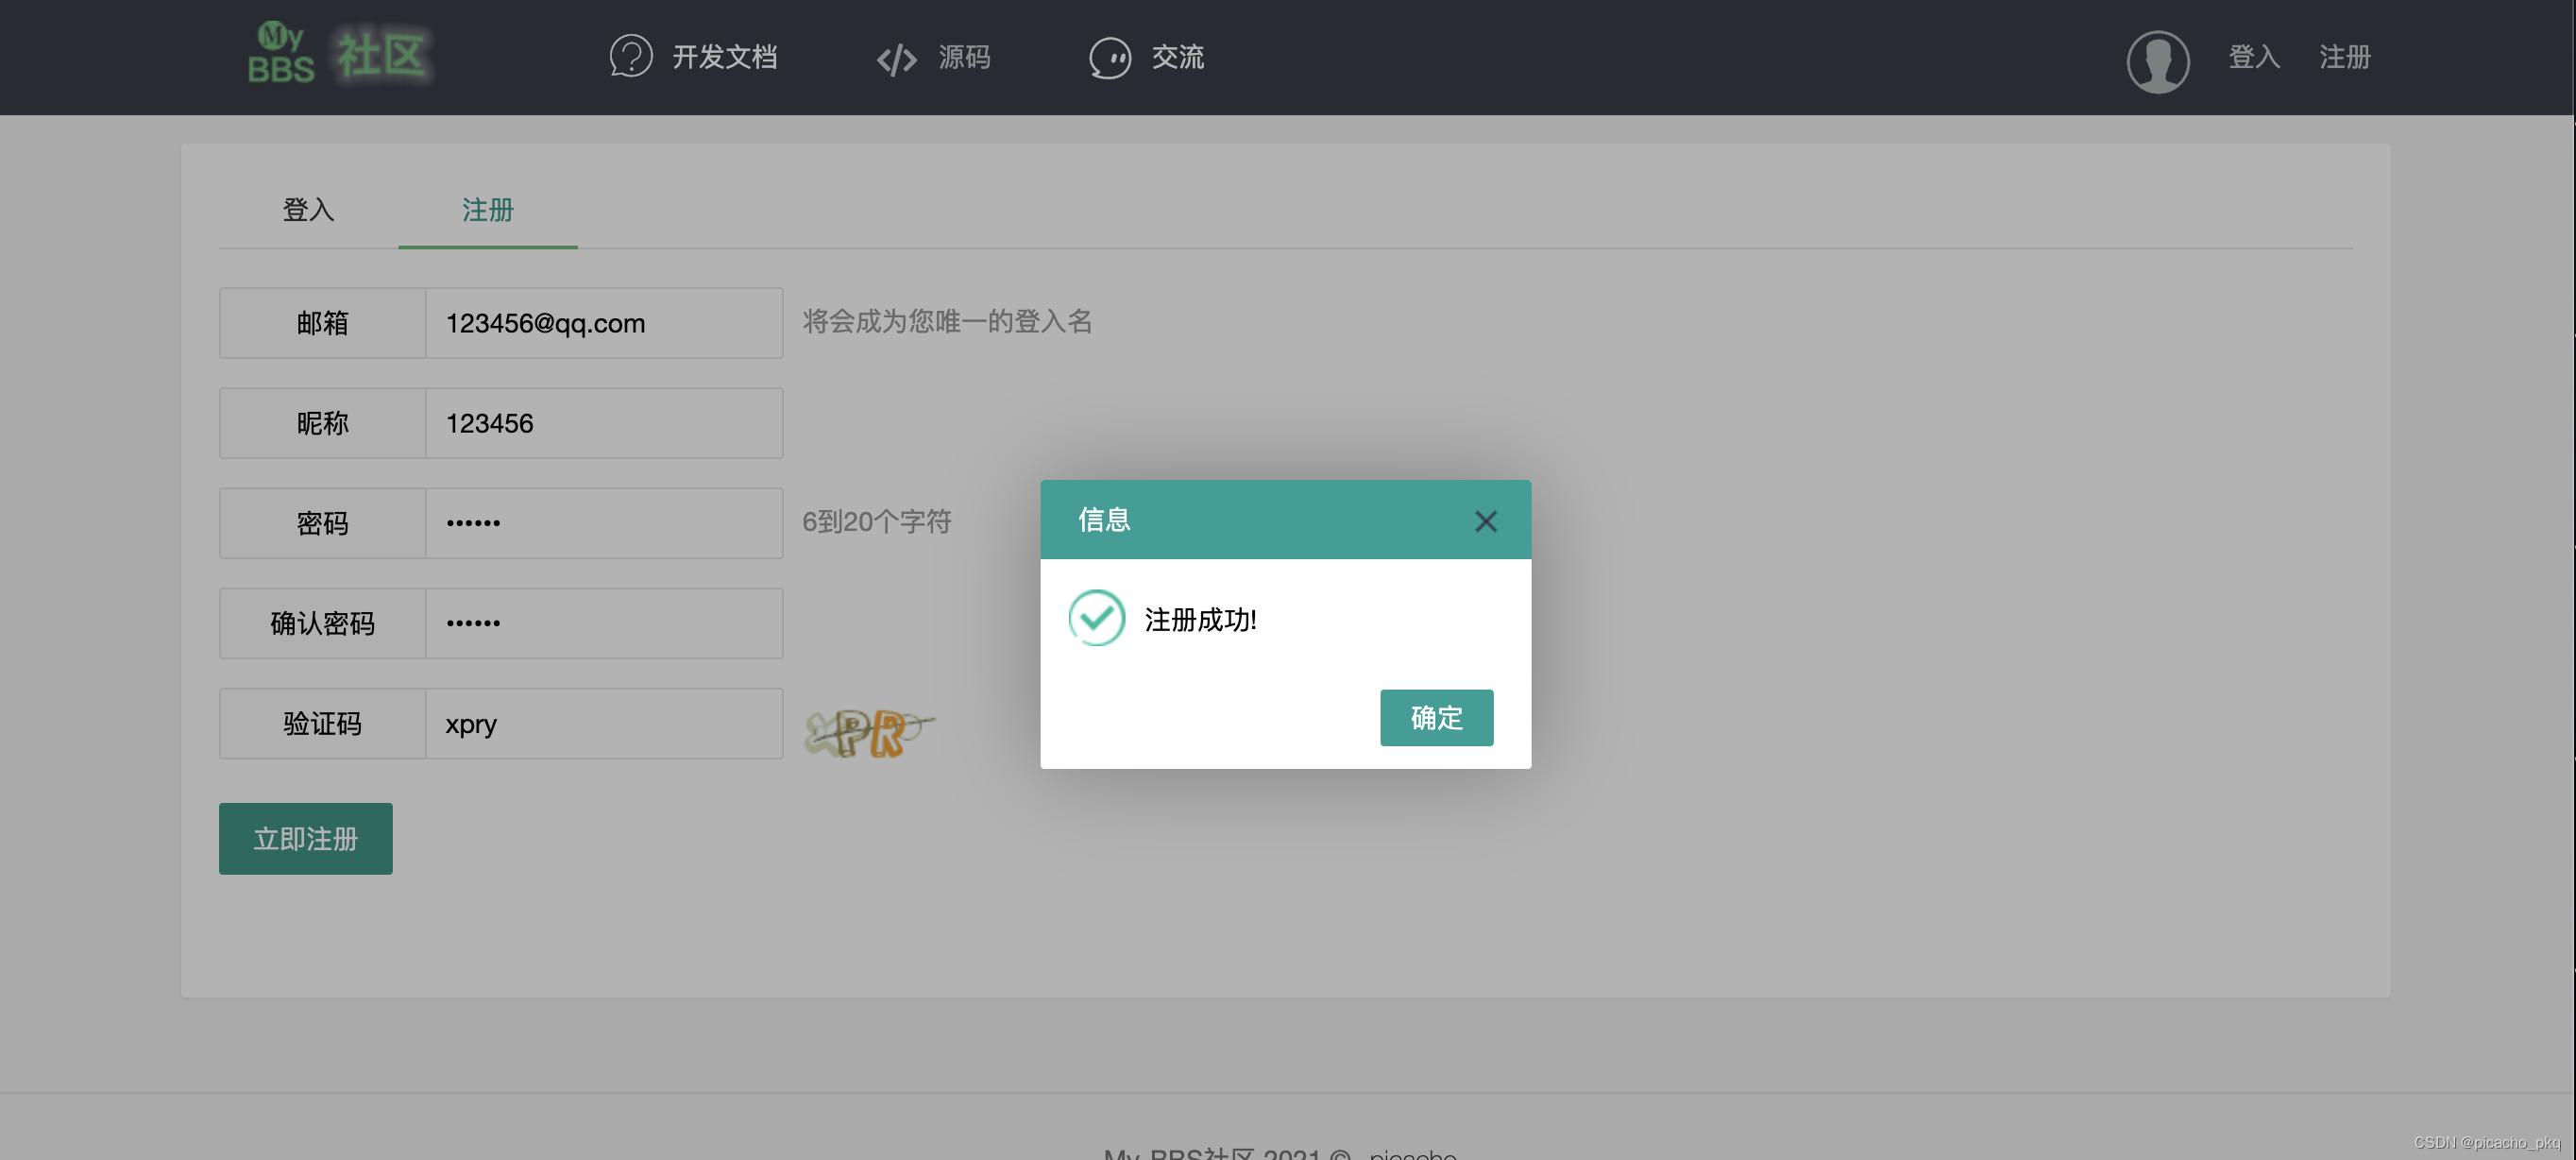This screenshot has width=2576, height=1160.
Task: Focus the 邮箱 email input field
Action: pyautogui.click(x=604, y=322)
